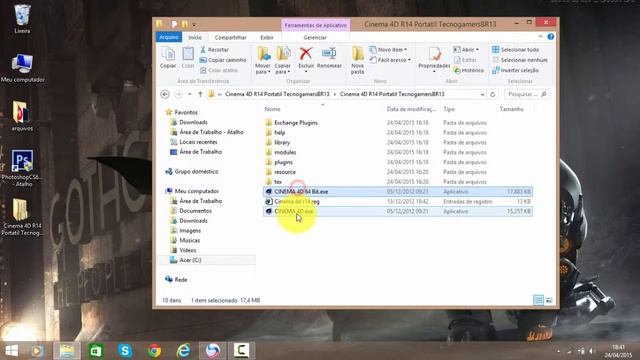Open Downloads under Favoritos

193,122
